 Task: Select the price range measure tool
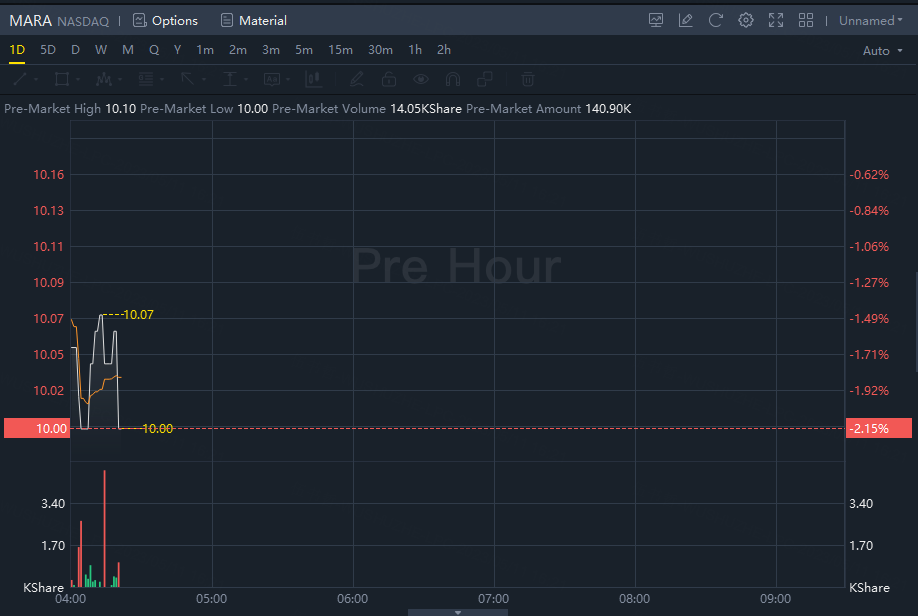(x=230, y=79)
